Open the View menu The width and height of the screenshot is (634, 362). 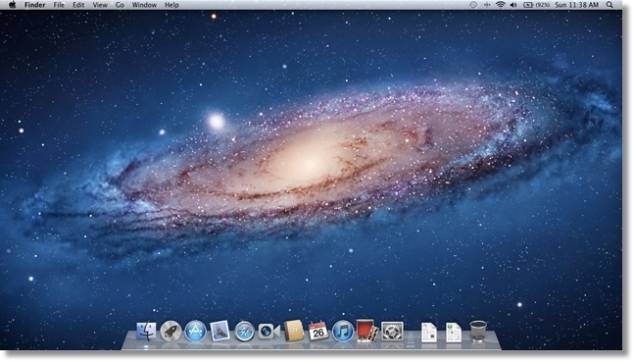coord(100,5)
